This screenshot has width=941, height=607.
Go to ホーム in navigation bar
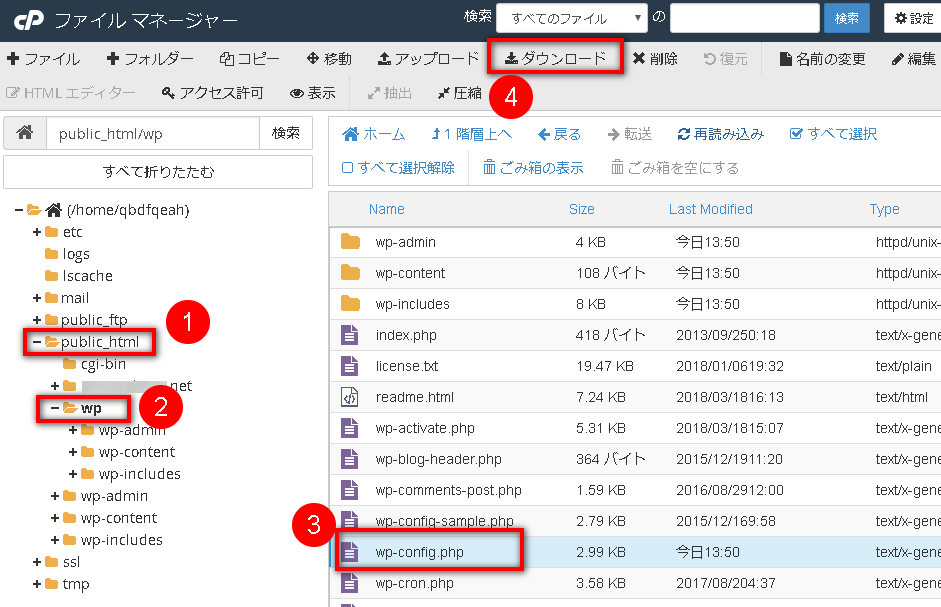(373, 134)
